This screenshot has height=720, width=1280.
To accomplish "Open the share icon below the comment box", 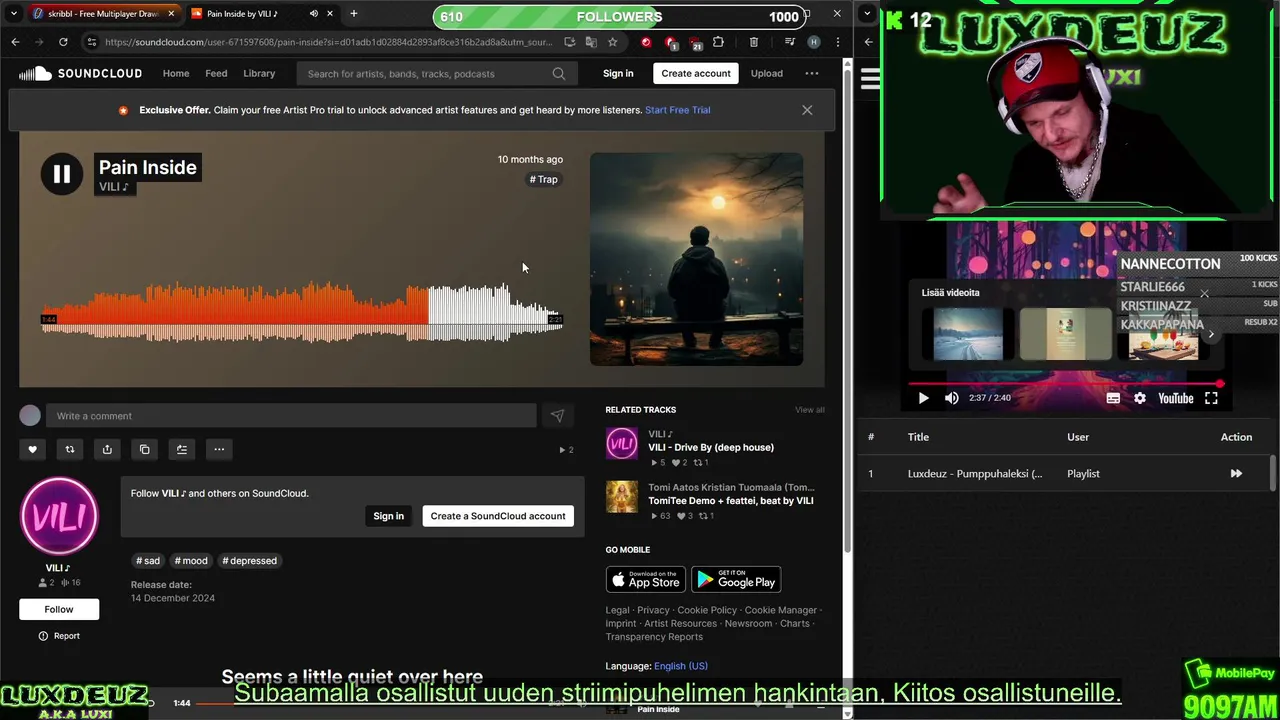I will tap(107, 449).
